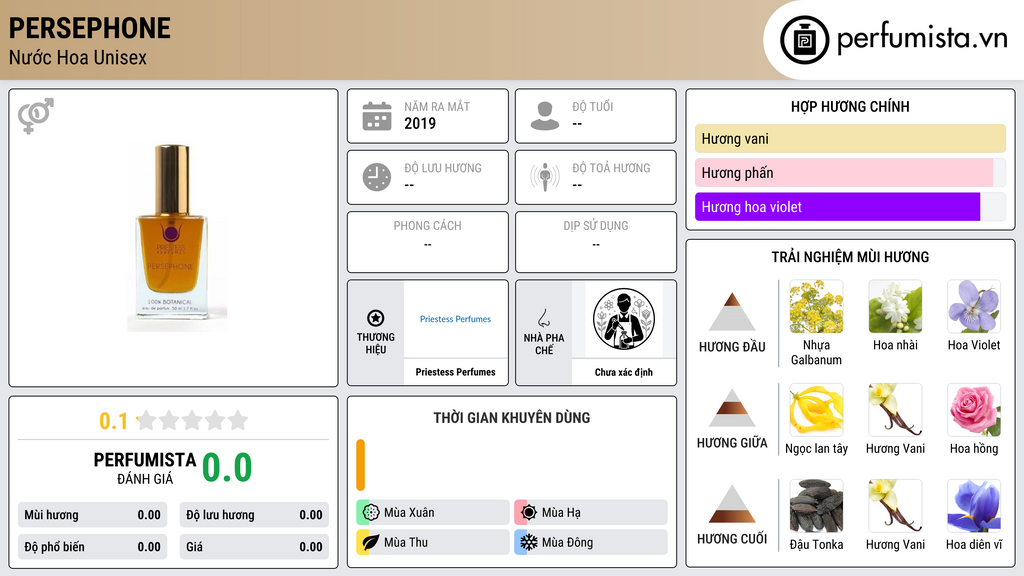
Task: Click the person icon beside Độ tuổi
Action: coord(545,116)
